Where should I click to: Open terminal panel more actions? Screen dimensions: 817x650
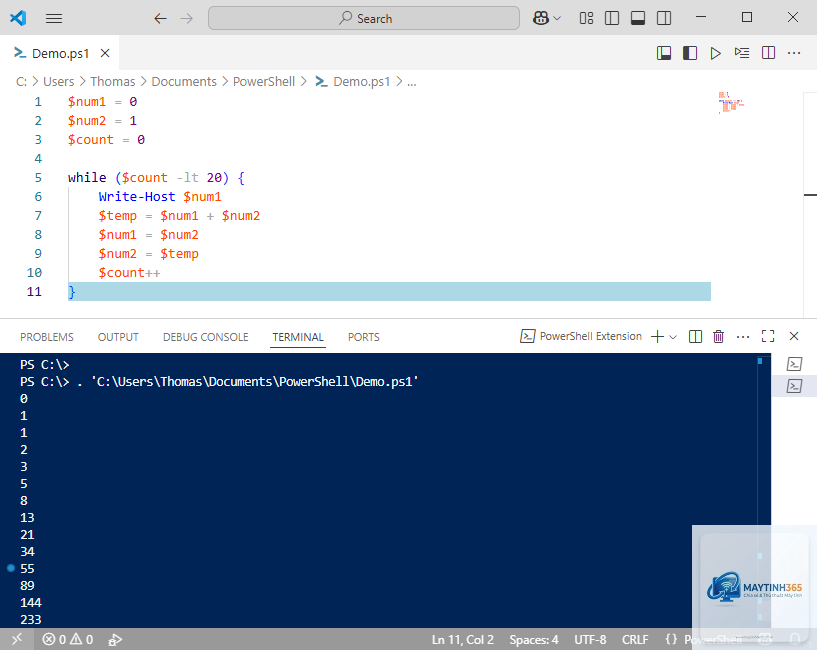(743, 337)
